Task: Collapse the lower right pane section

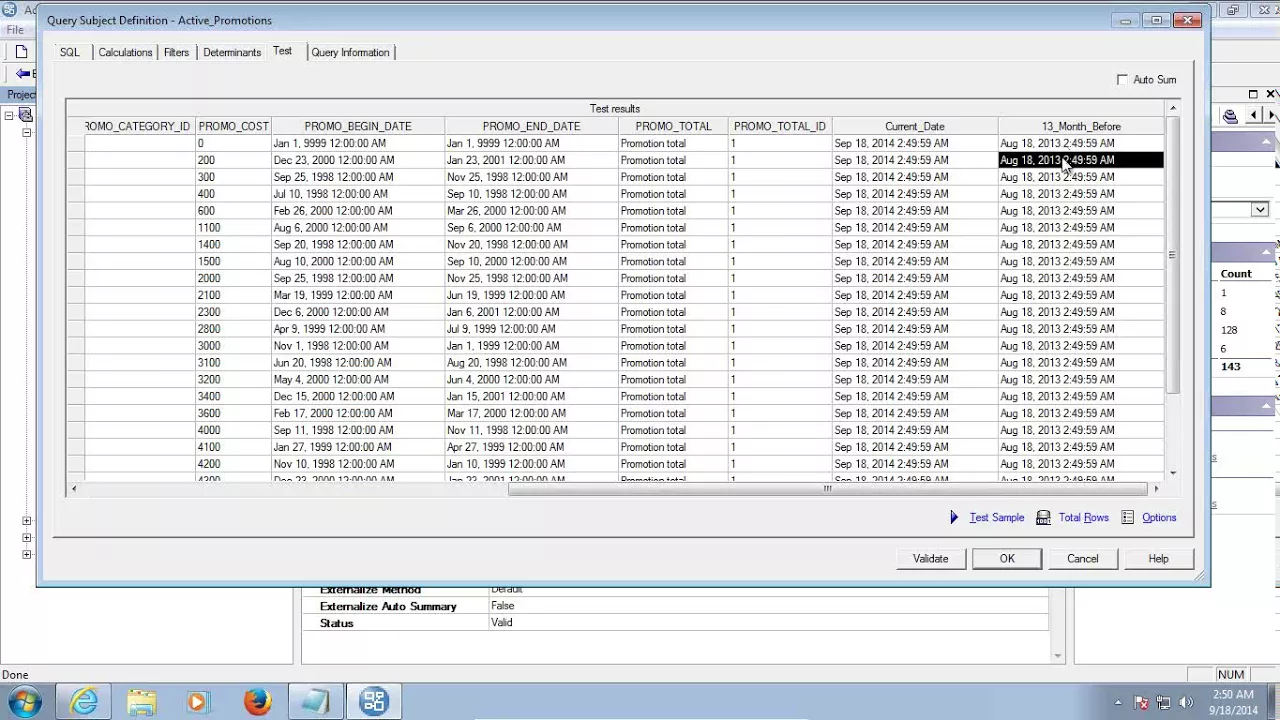Action: (x=1267, y=406)
